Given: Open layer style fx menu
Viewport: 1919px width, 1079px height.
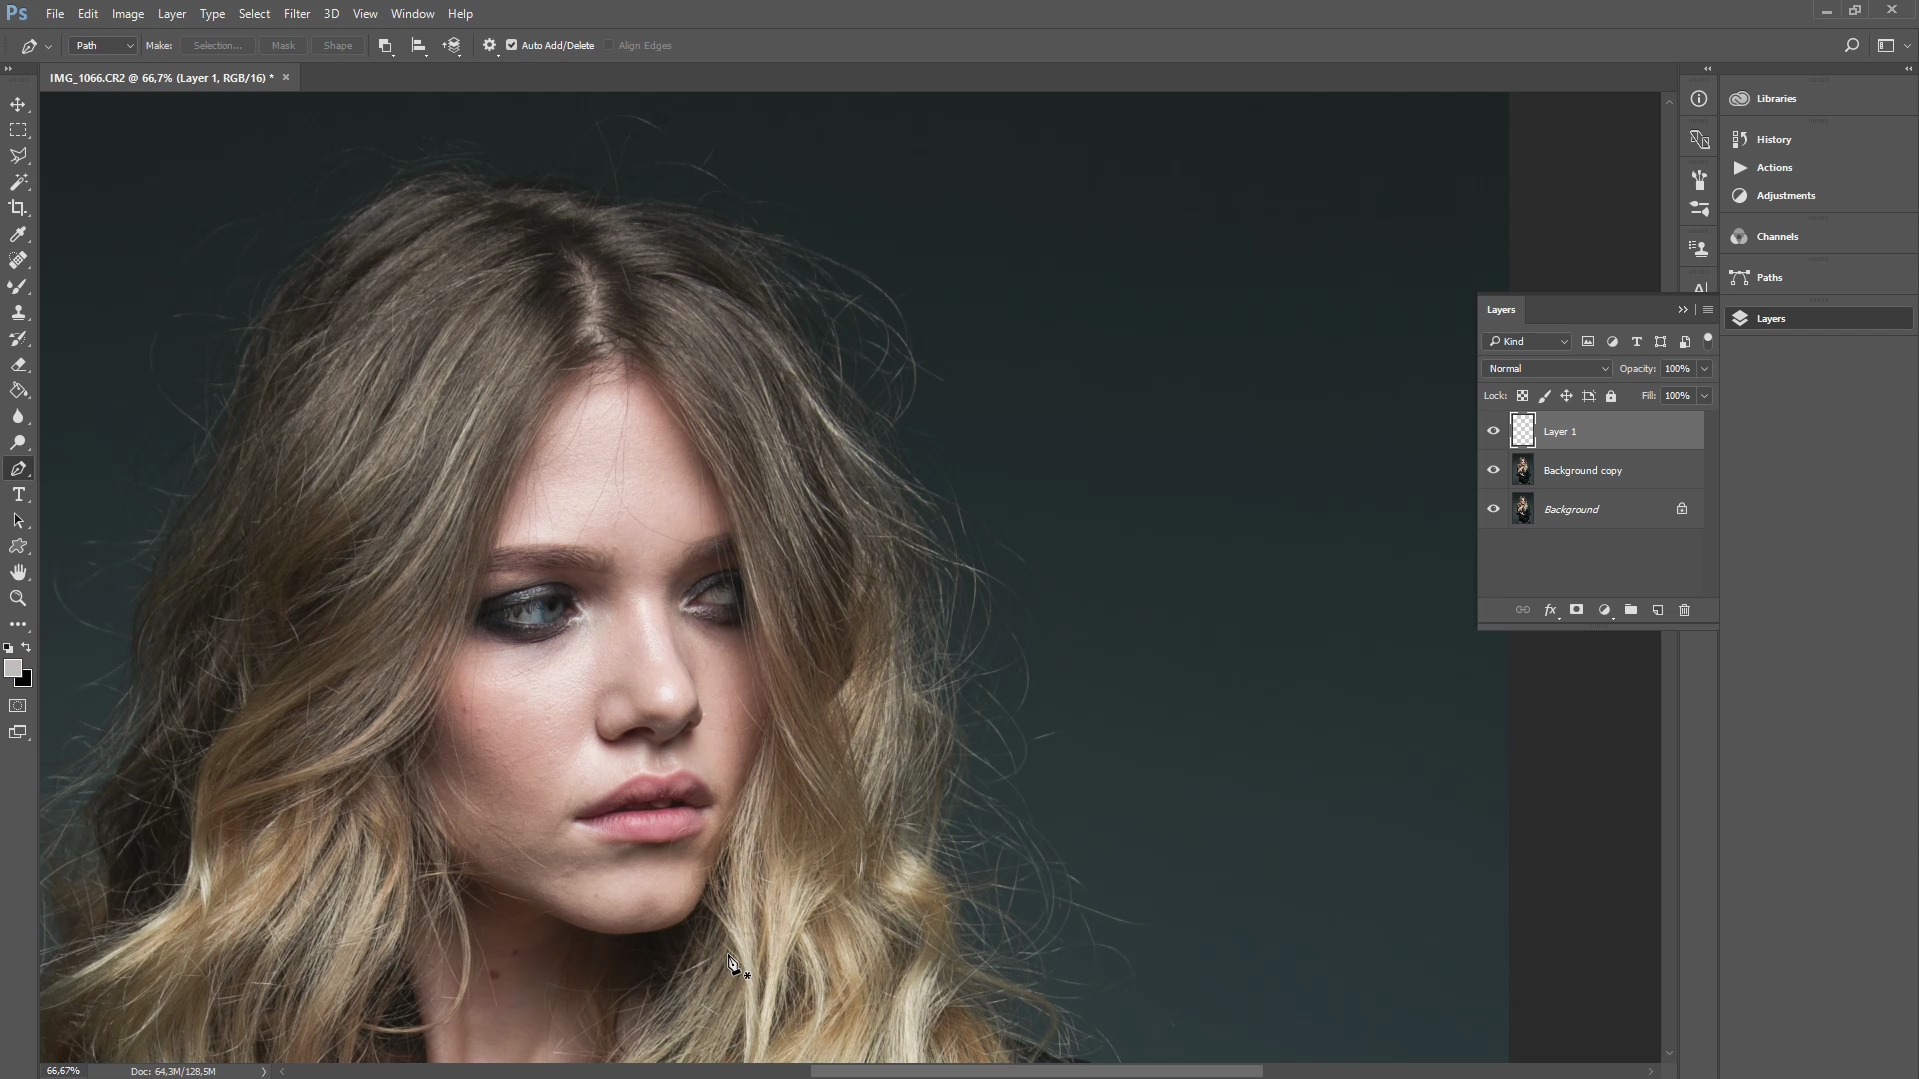Looking at the screenshot, I should click(x=1550, y=610).
